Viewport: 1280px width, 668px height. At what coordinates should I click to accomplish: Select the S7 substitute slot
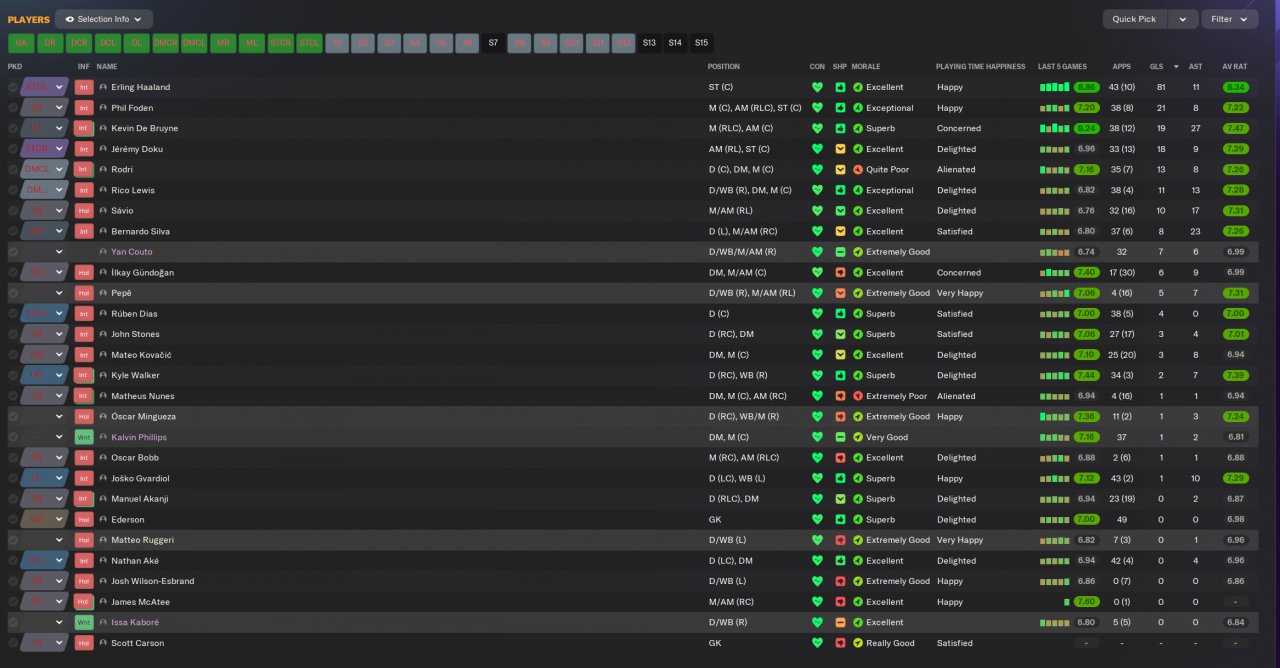tap(493, 43)
